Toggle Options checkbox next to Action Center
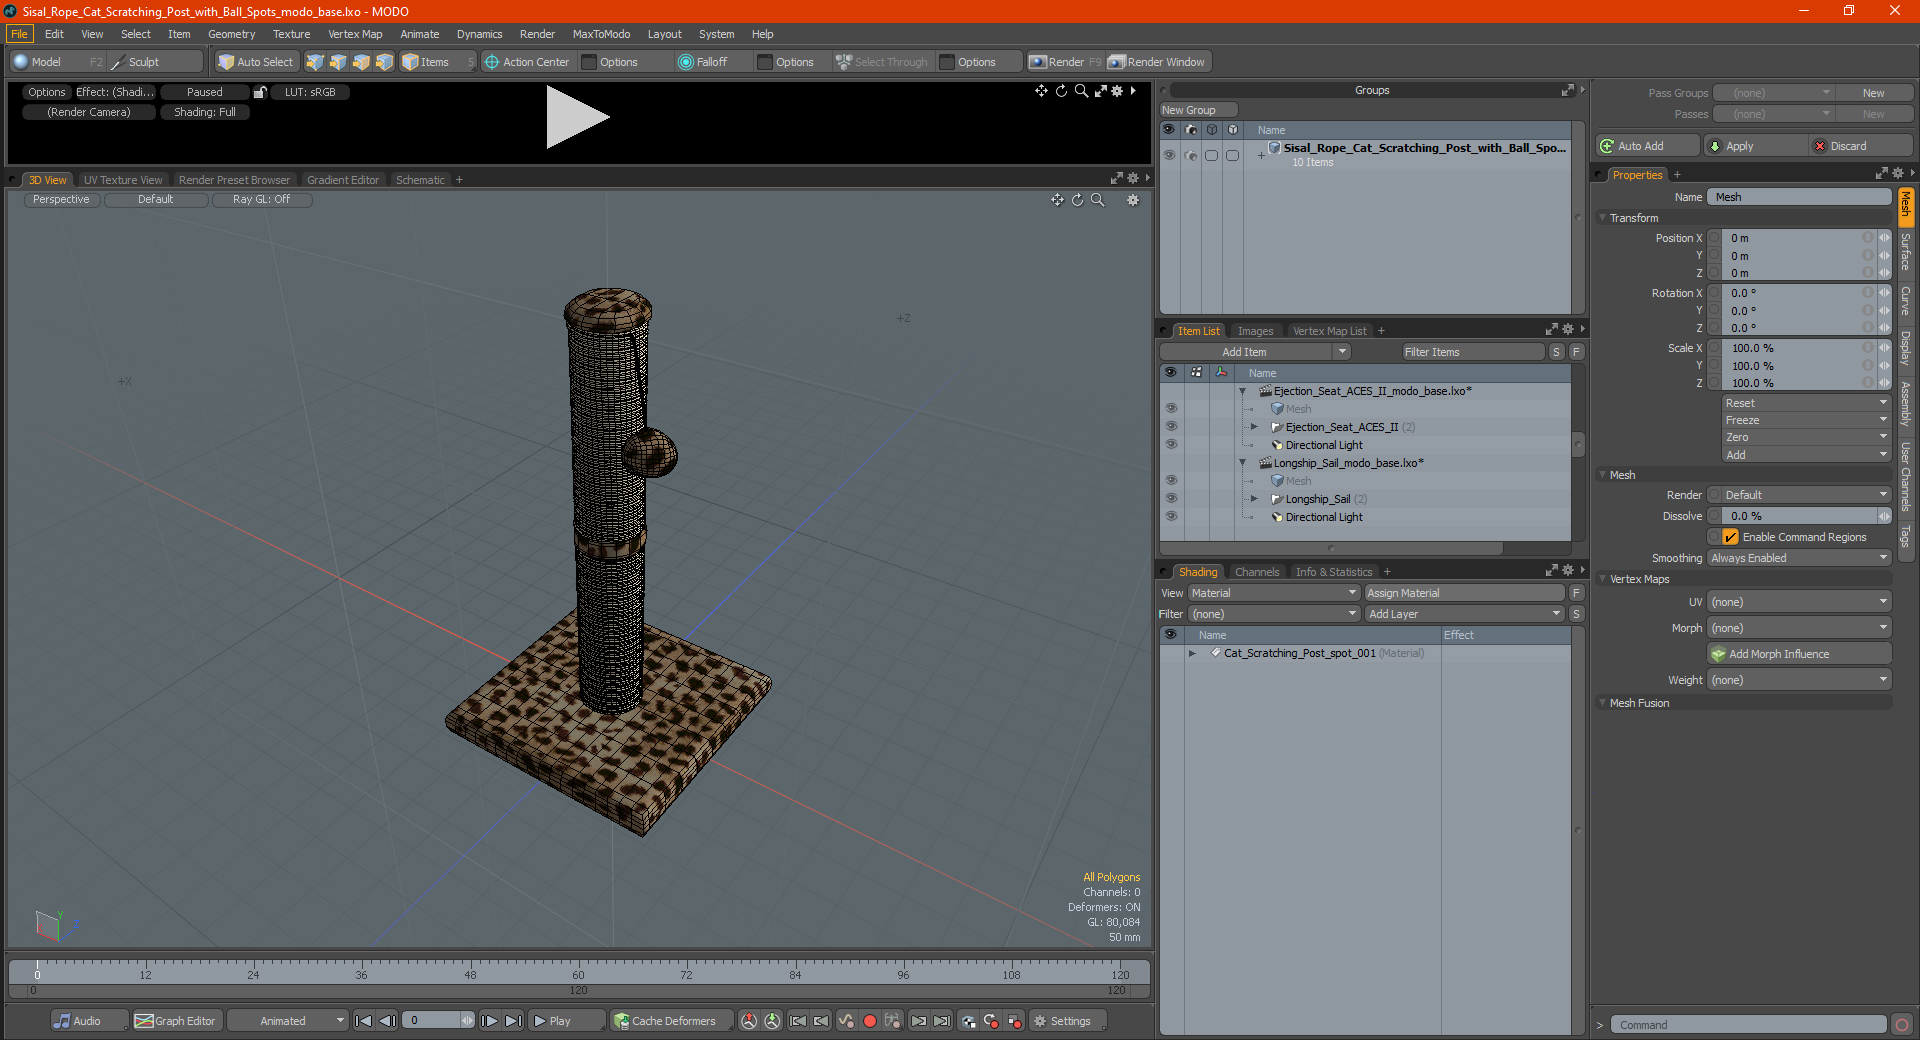The height and width of the screenshot is (1040, 1920). (x=589, y=62)
